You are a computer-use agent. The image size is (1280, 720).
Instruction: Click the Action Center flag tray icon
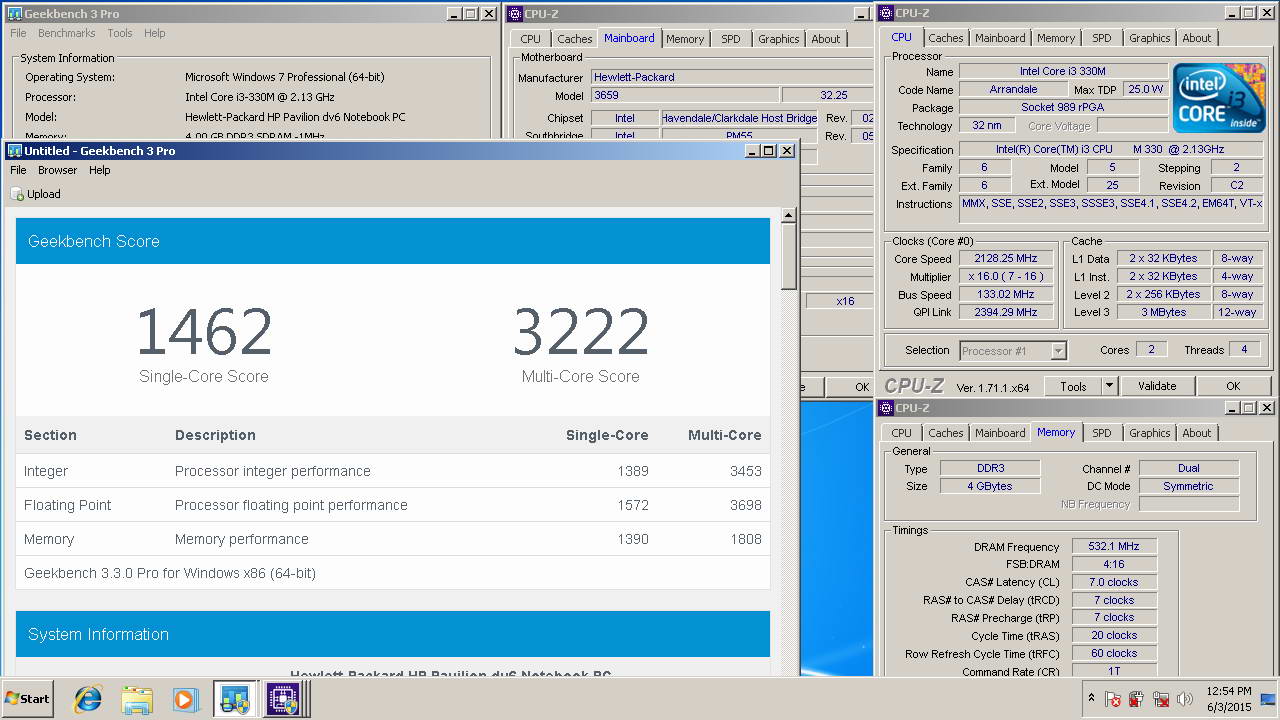click(x=1114, y=699)
